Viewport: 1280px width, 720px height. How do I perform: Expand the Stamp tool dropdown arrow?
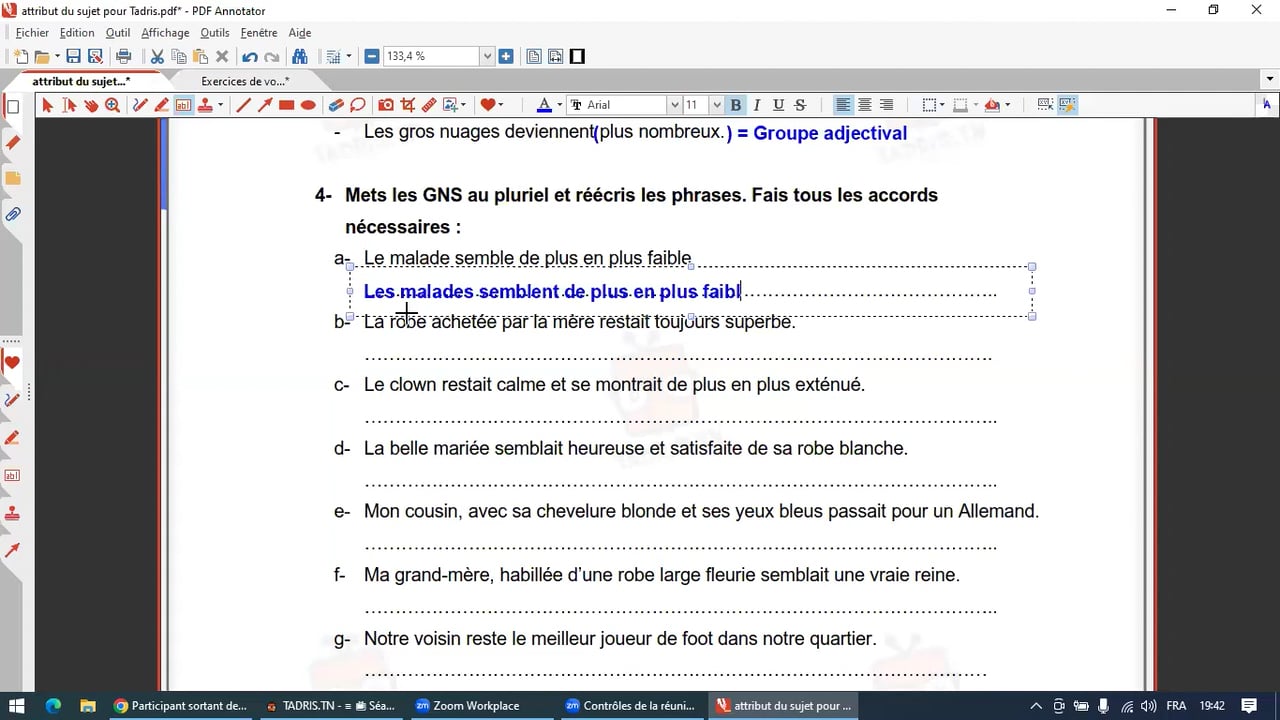(x=220, y=105)
